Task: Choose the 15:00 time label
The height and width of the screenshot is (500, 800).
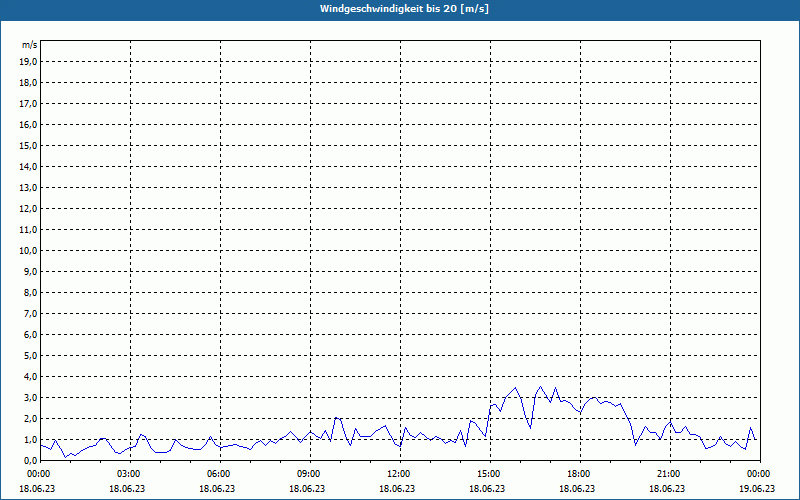Action: coord(490,474)
